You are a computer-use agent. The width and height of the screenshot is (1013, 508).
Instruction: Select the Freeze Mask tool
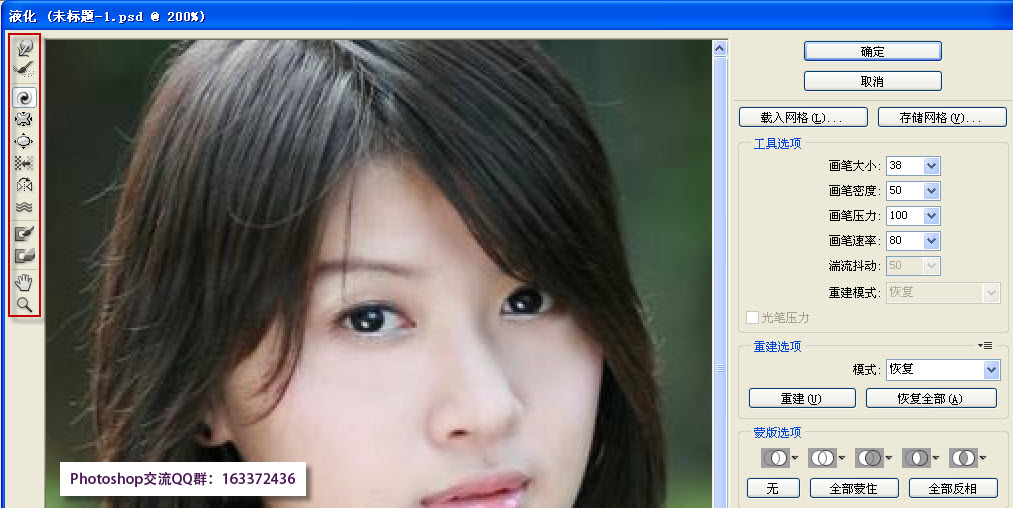point(25,234)
